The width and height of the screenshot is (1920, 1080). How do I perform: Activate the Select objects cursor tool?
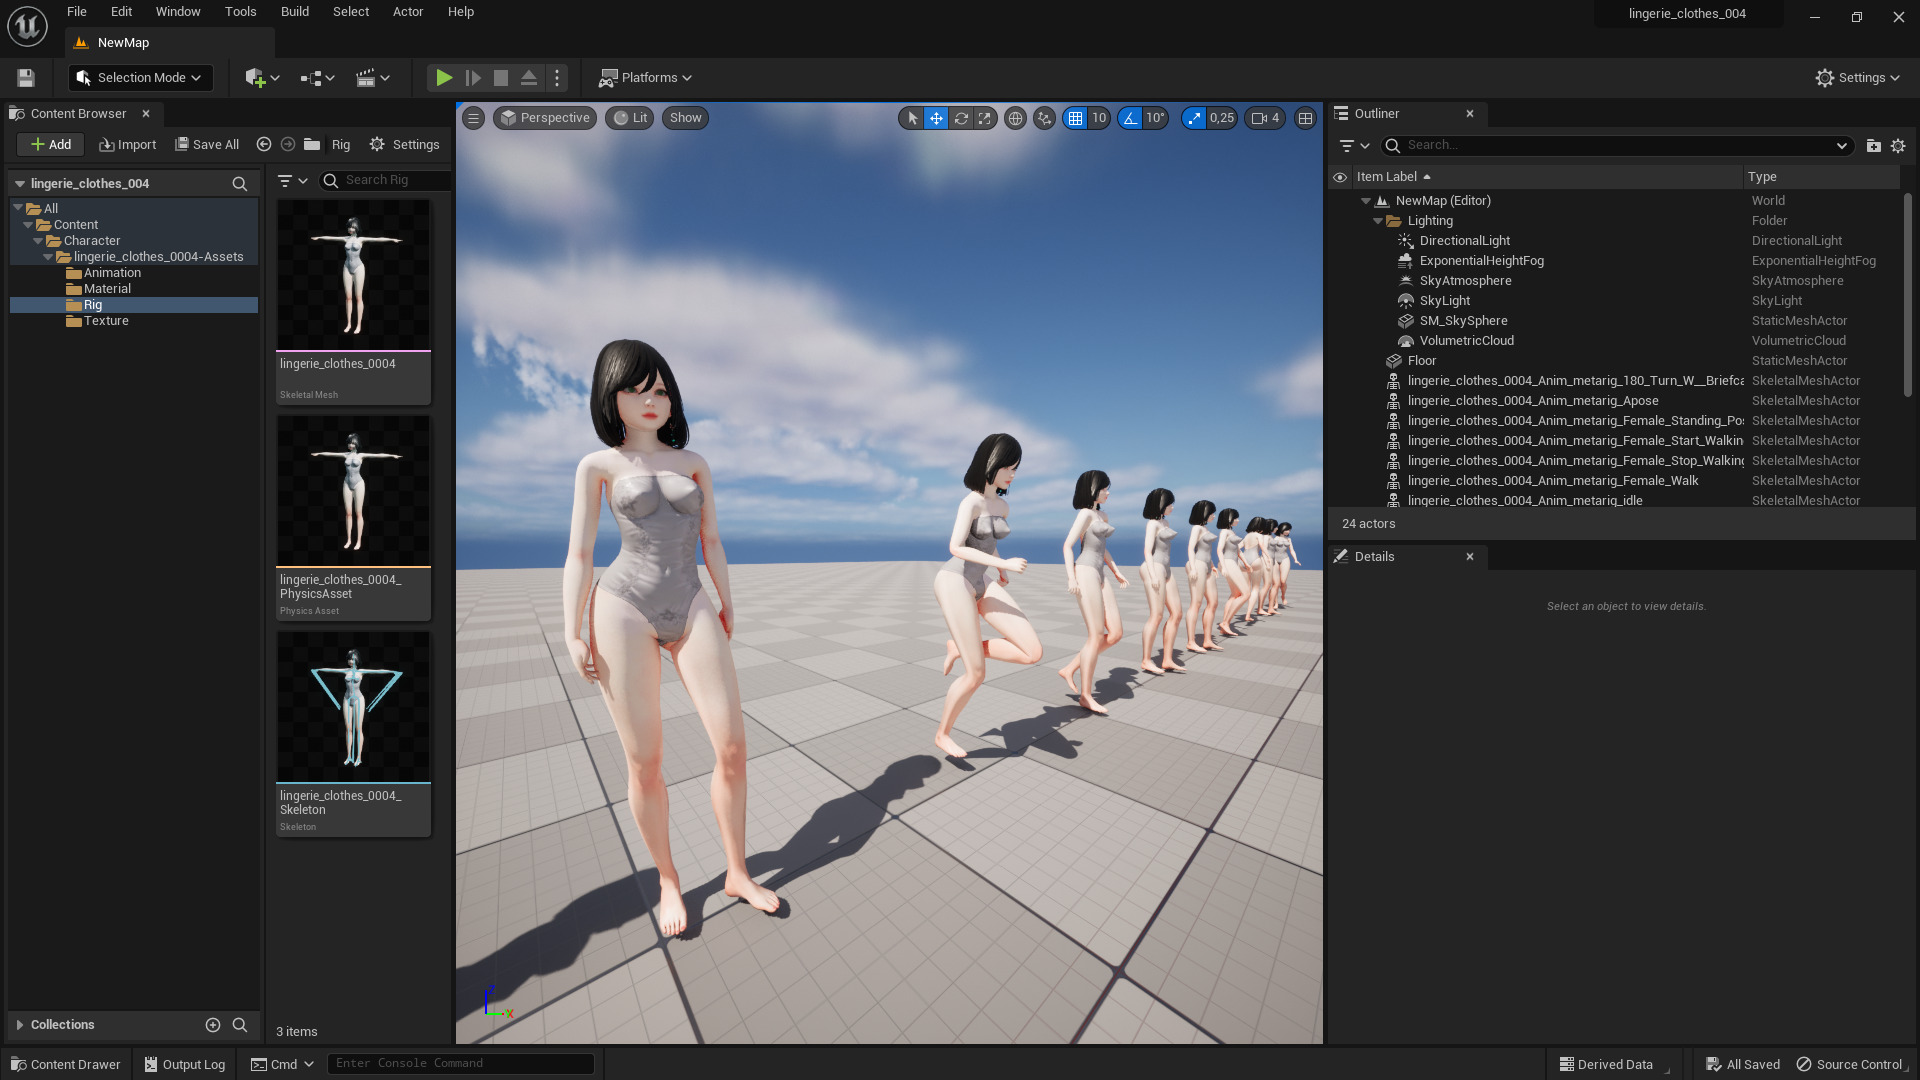[912, 118]
